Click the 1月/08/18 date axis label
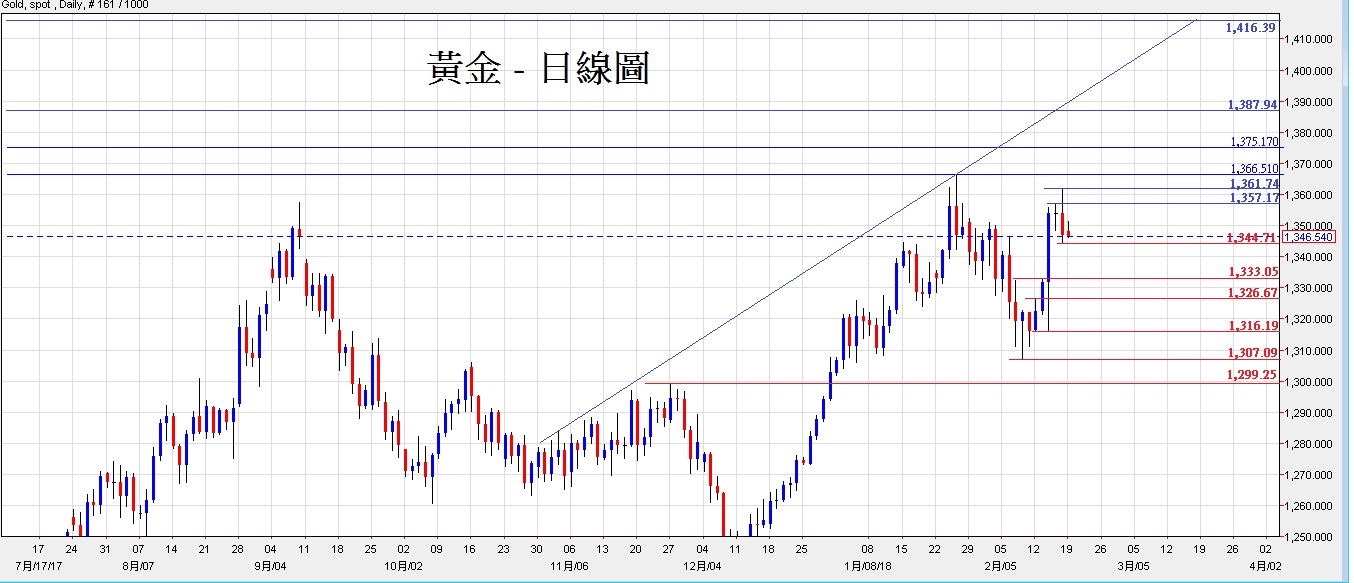 tap(868, 565)
